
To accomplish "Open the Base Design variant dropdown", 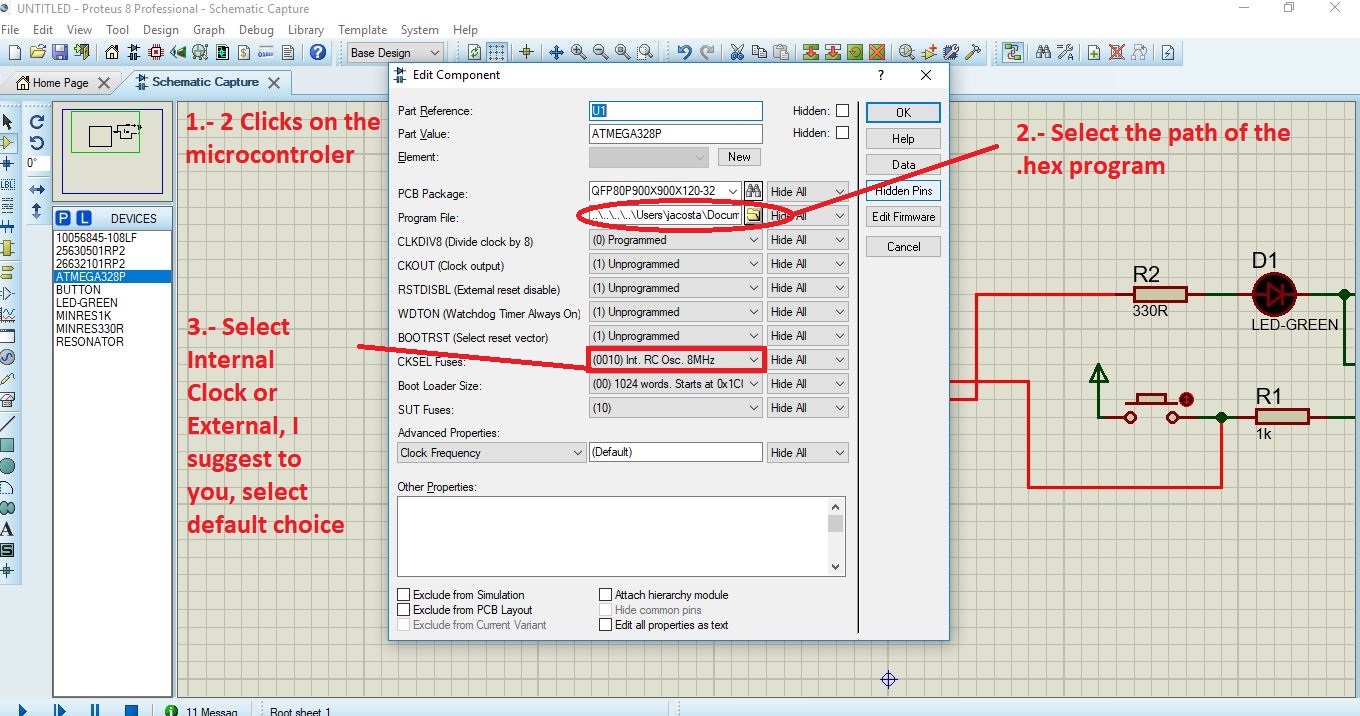I will point(394,52).
